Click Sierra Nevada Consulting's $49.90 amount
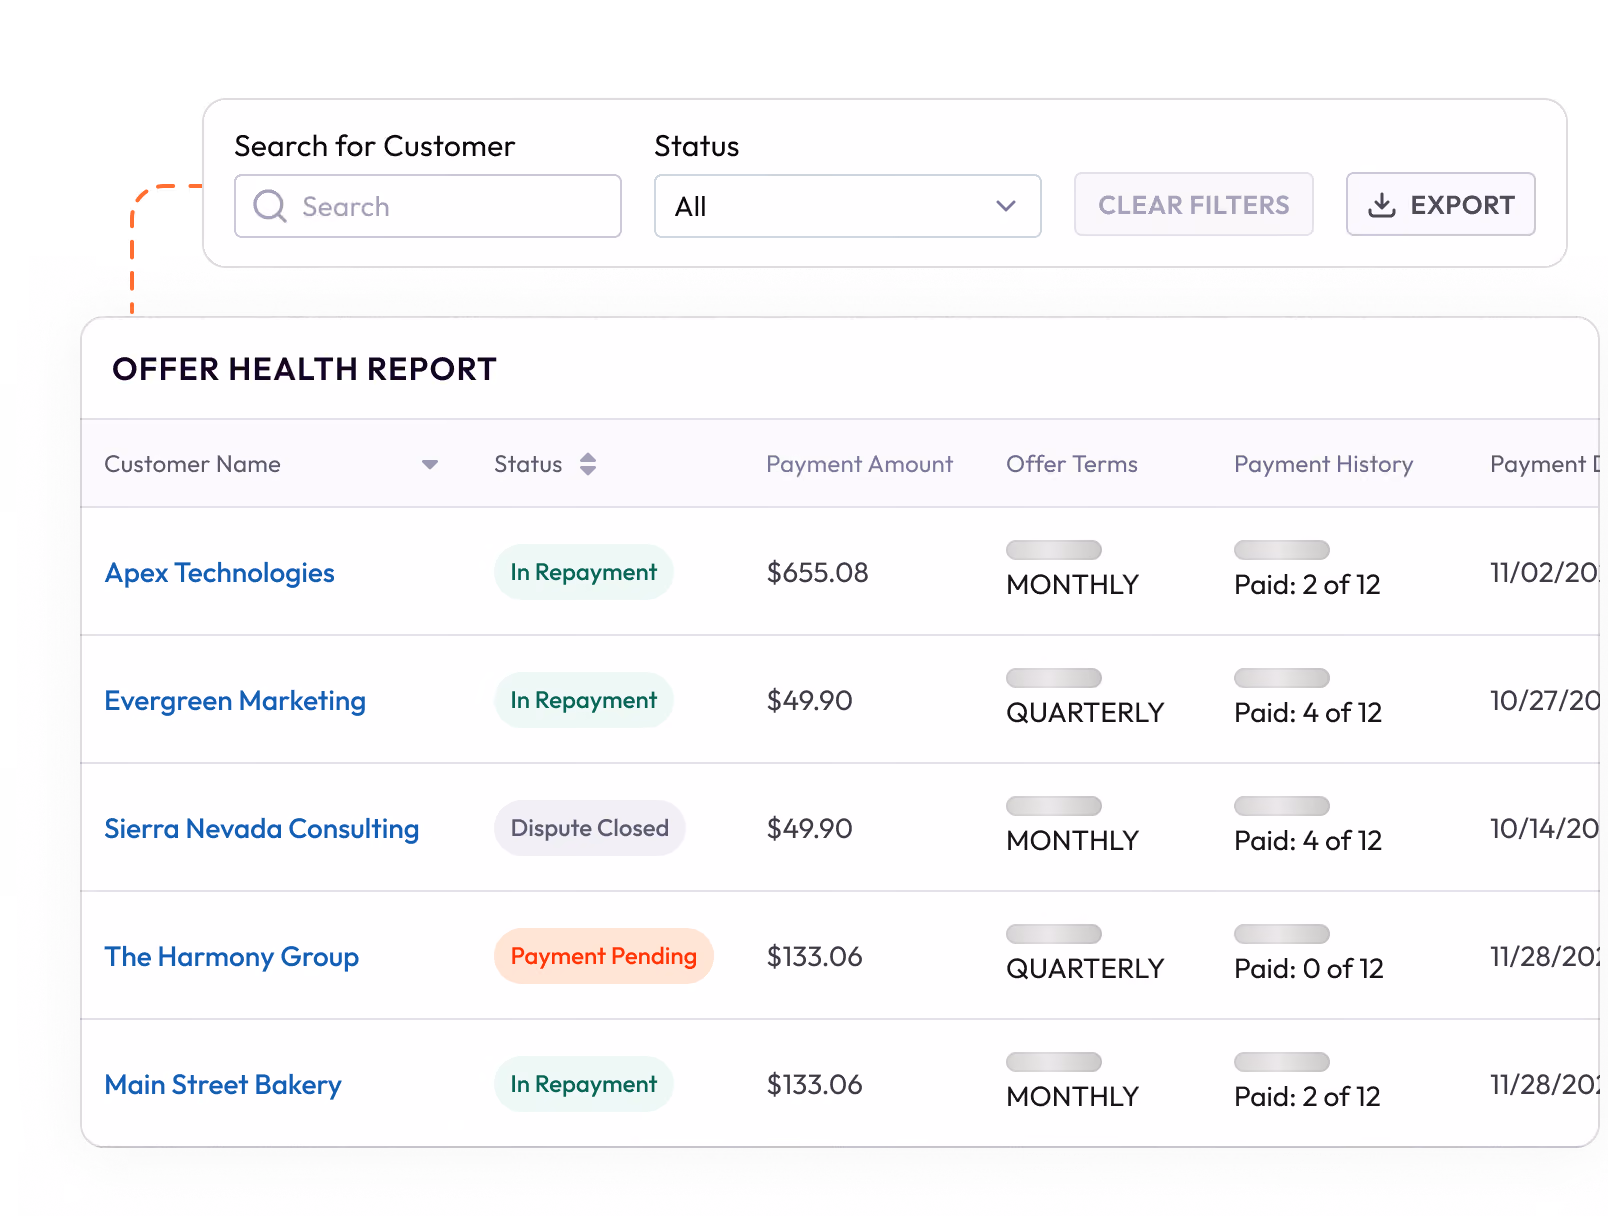Image resolution: width=1608 pixels, height=1220 pixels. pyautogui.click(x=810, y=829)
